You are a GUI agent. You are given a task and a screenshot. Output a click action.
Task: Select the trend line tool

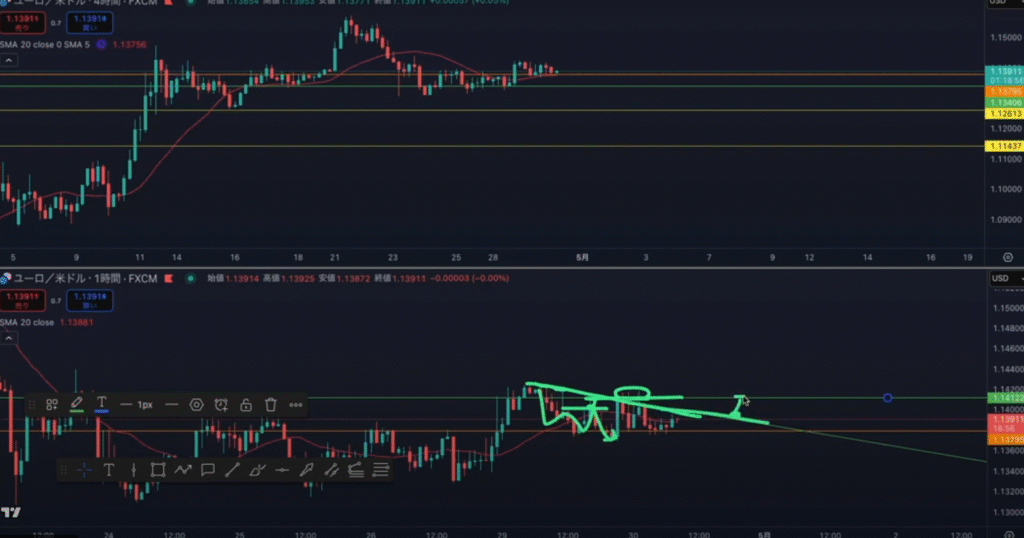(232, 469)
